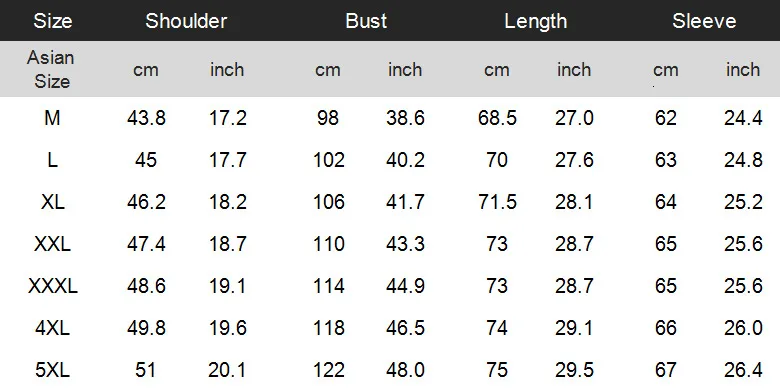
Task: Select the M size row label
Action: [52, 118]
